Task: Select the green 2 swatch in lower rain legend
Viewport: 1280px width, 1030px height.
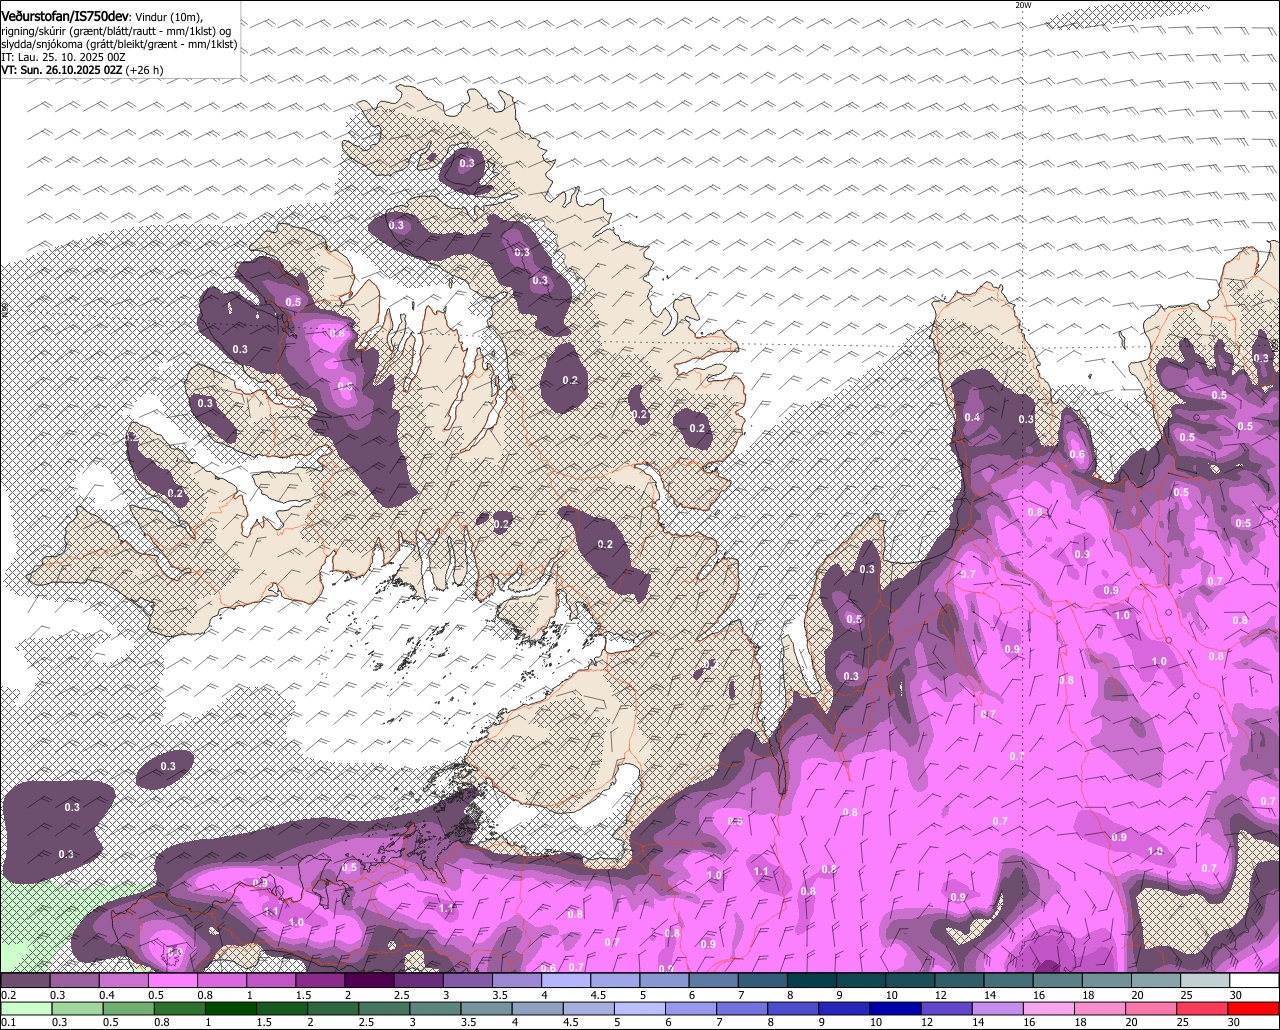Action: tap(333, 1008)
